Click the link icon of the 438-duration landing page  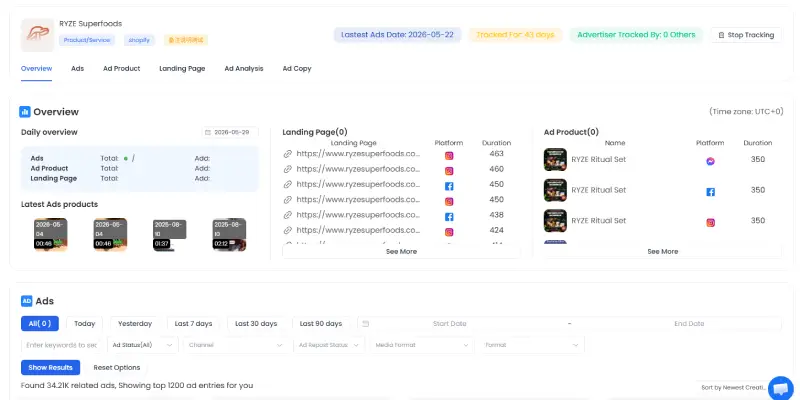coord(288,215)
